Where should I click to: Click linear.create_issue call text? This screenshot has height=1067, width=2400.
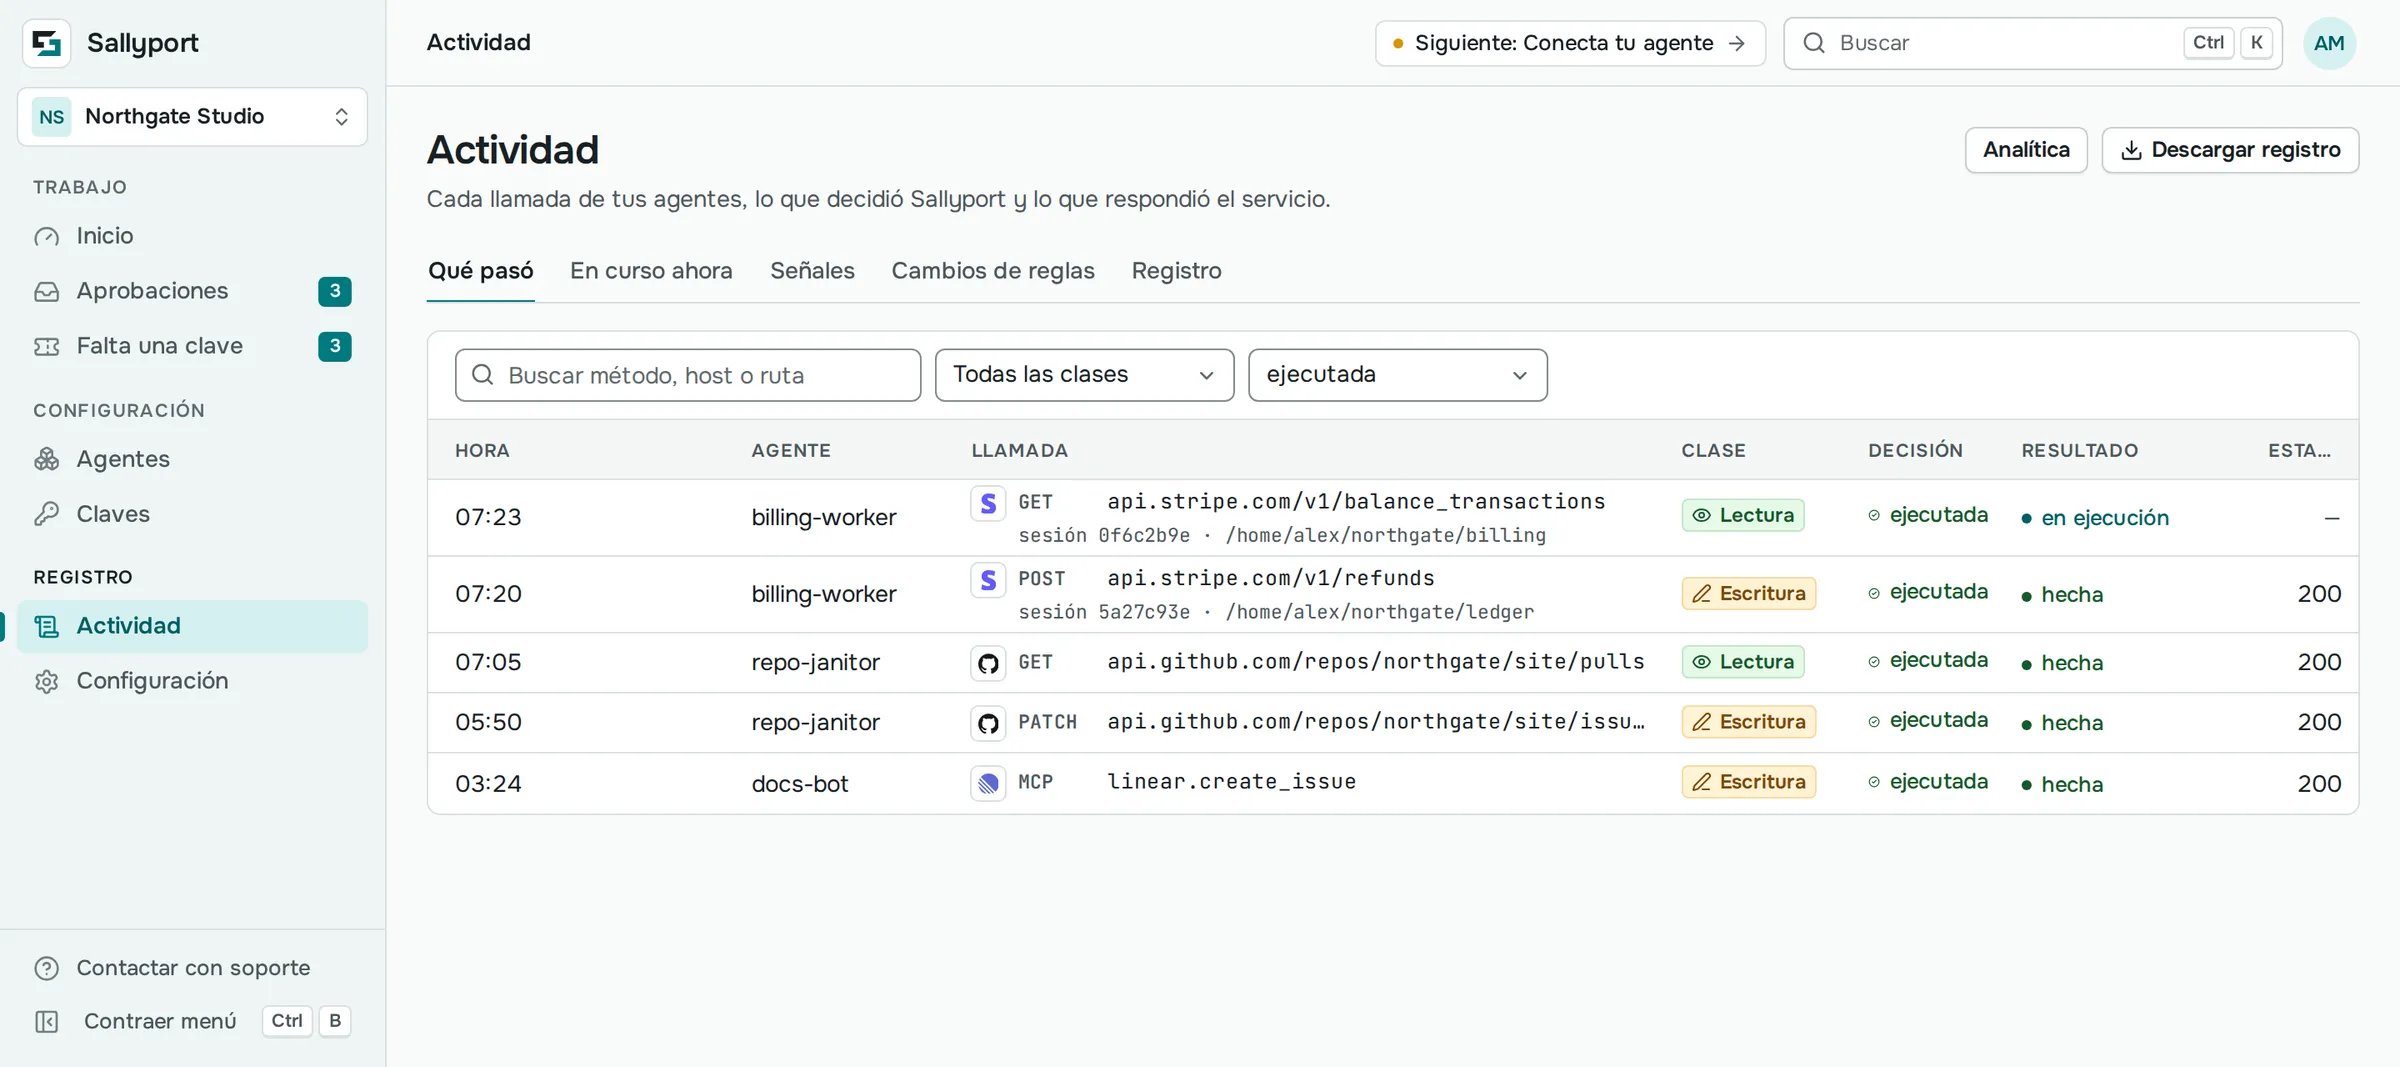[1231, 782]
